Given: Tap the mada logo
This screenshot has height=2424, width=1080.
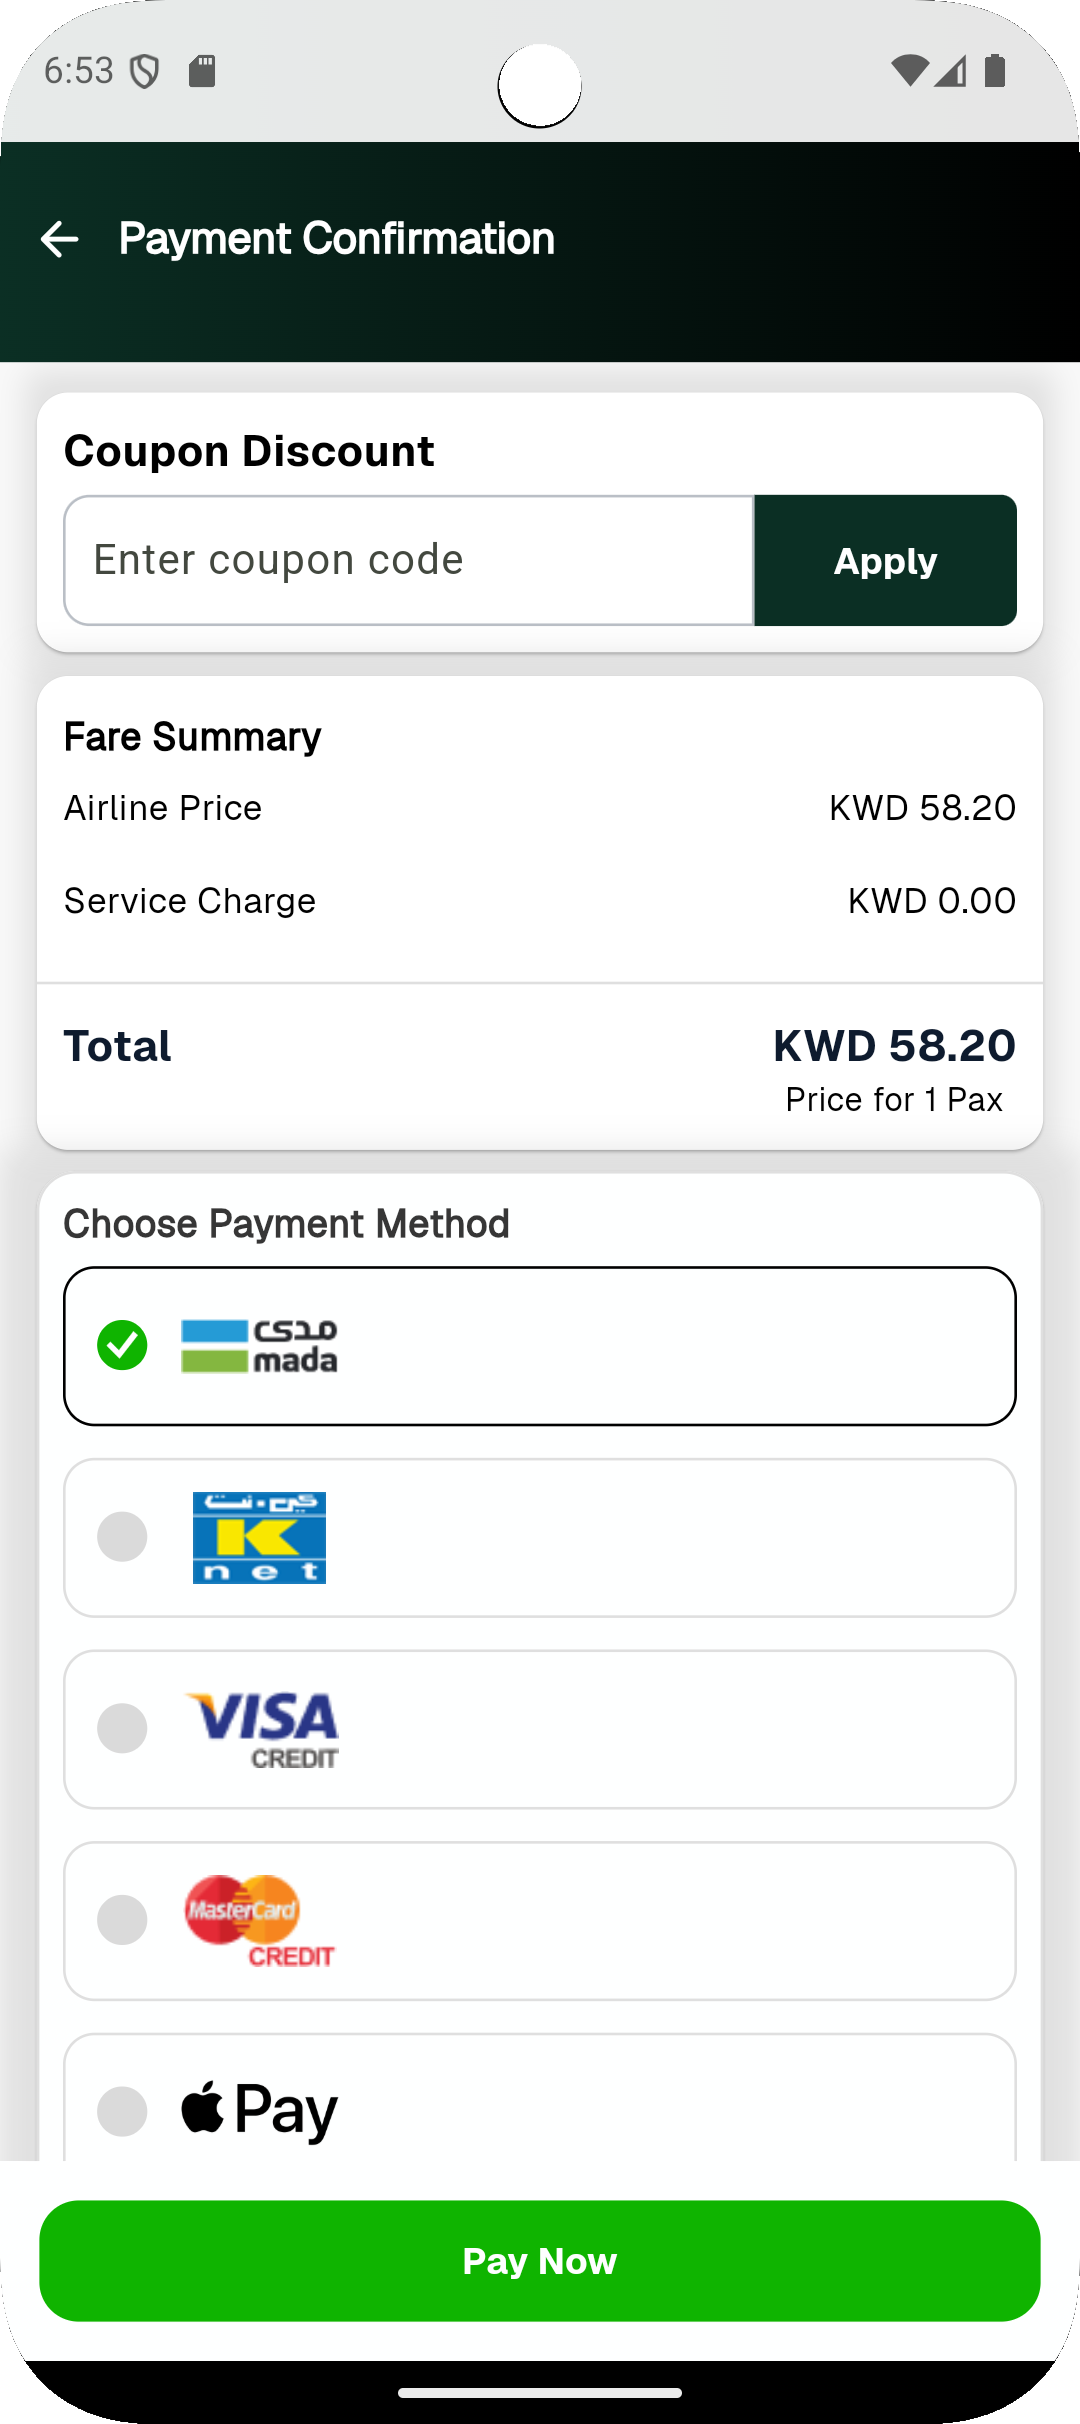Looking at the screenshot, I should click(x=259, y=1346).
